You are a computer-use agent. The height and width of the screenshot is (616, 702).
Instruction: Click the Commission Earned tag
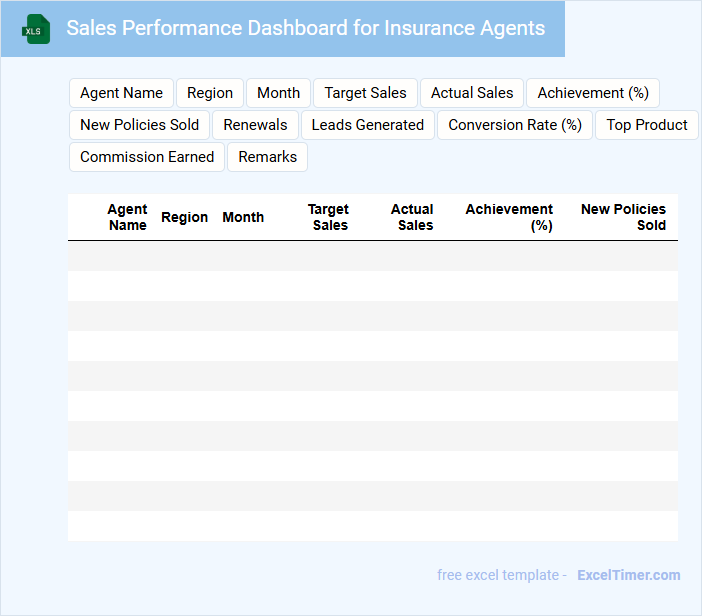(147, 157)
